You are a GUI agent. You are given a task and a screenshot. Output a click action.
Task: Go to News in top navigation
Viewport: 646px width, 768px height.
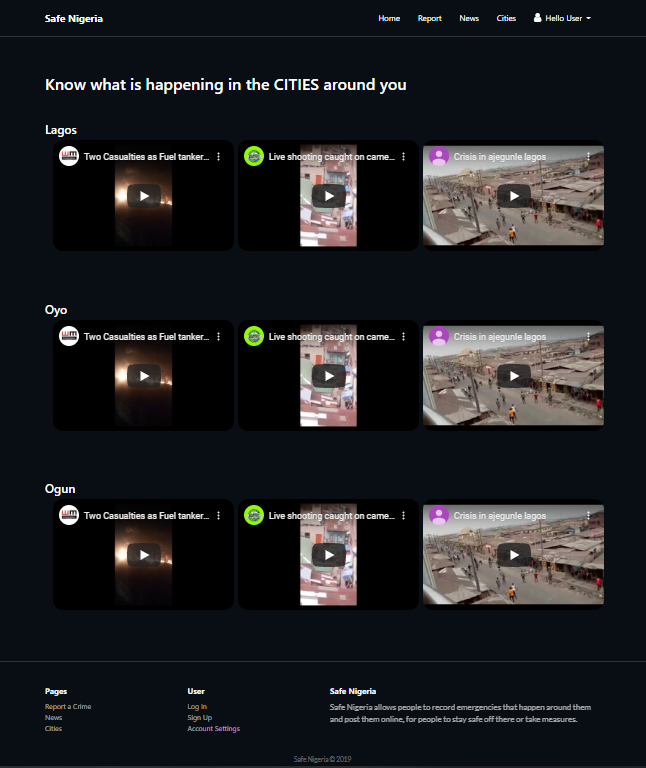[x=469, y=18]
